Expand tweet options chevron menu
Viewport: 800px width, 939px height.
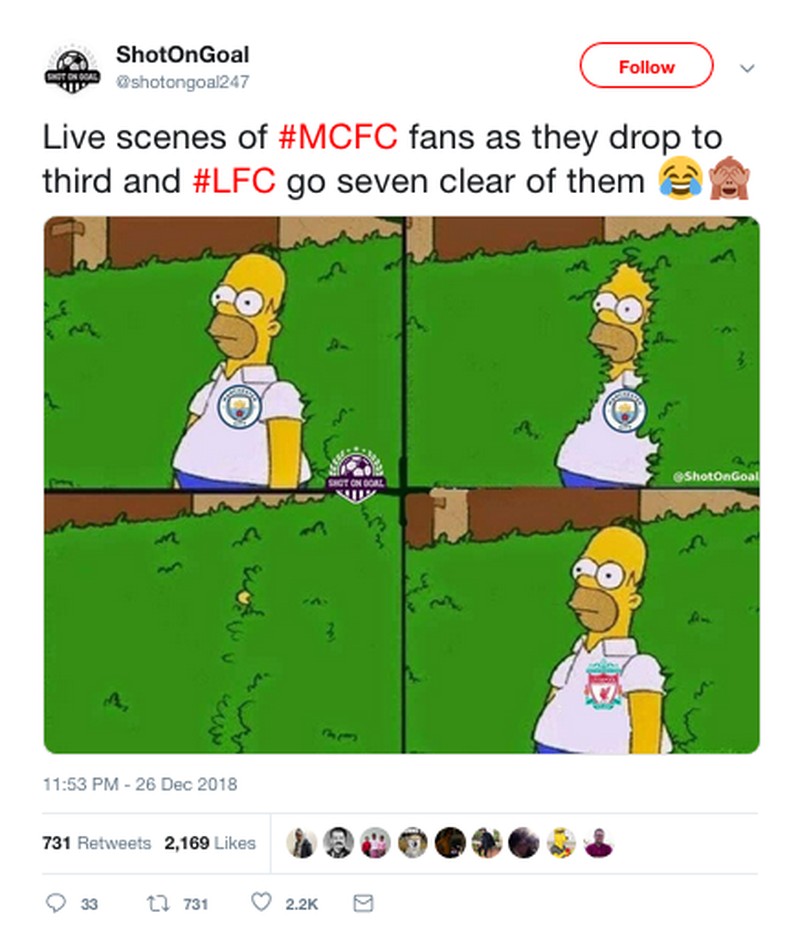point(746,68)
